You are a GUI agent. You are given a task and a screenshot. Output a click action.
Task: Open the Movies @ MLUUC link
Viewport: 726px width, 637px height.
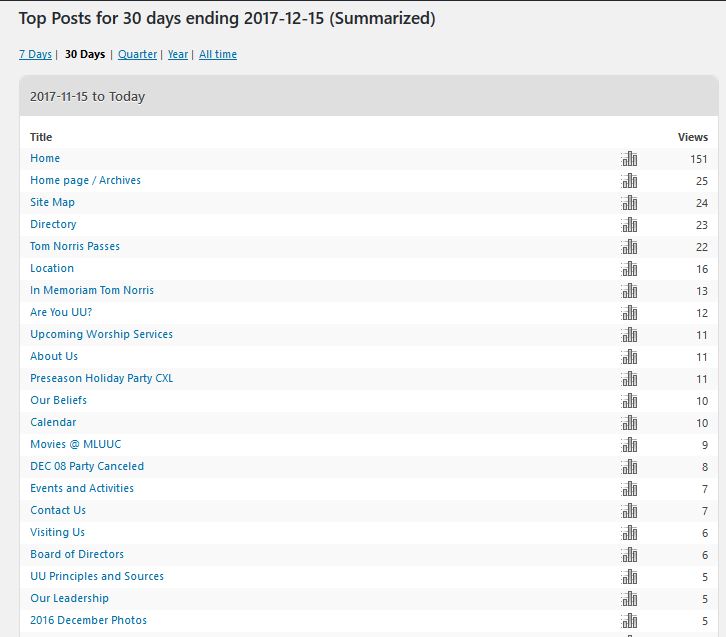pos(75,444)
